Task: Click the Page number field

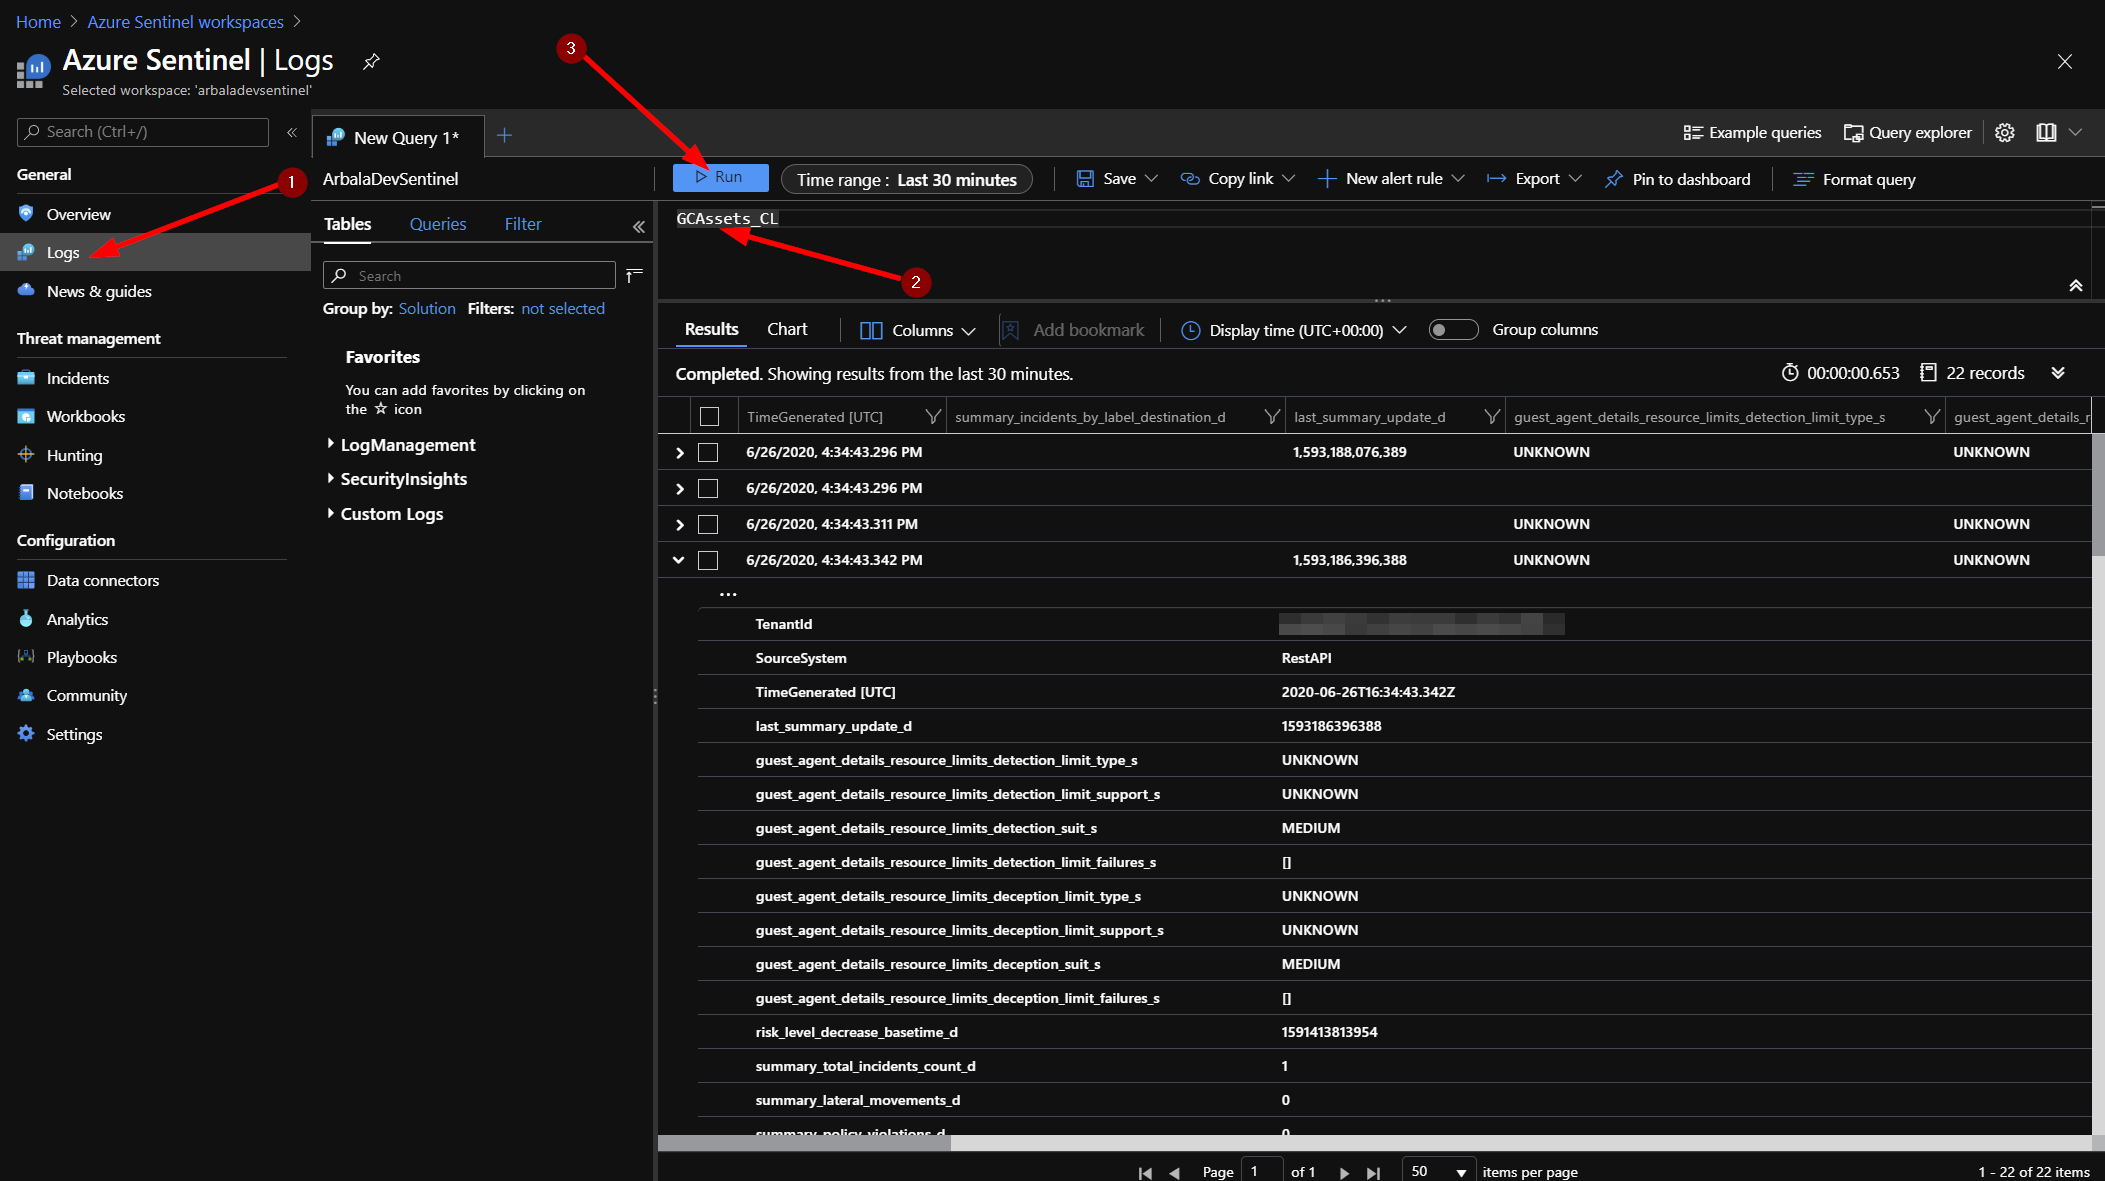Action: 1262,1171
